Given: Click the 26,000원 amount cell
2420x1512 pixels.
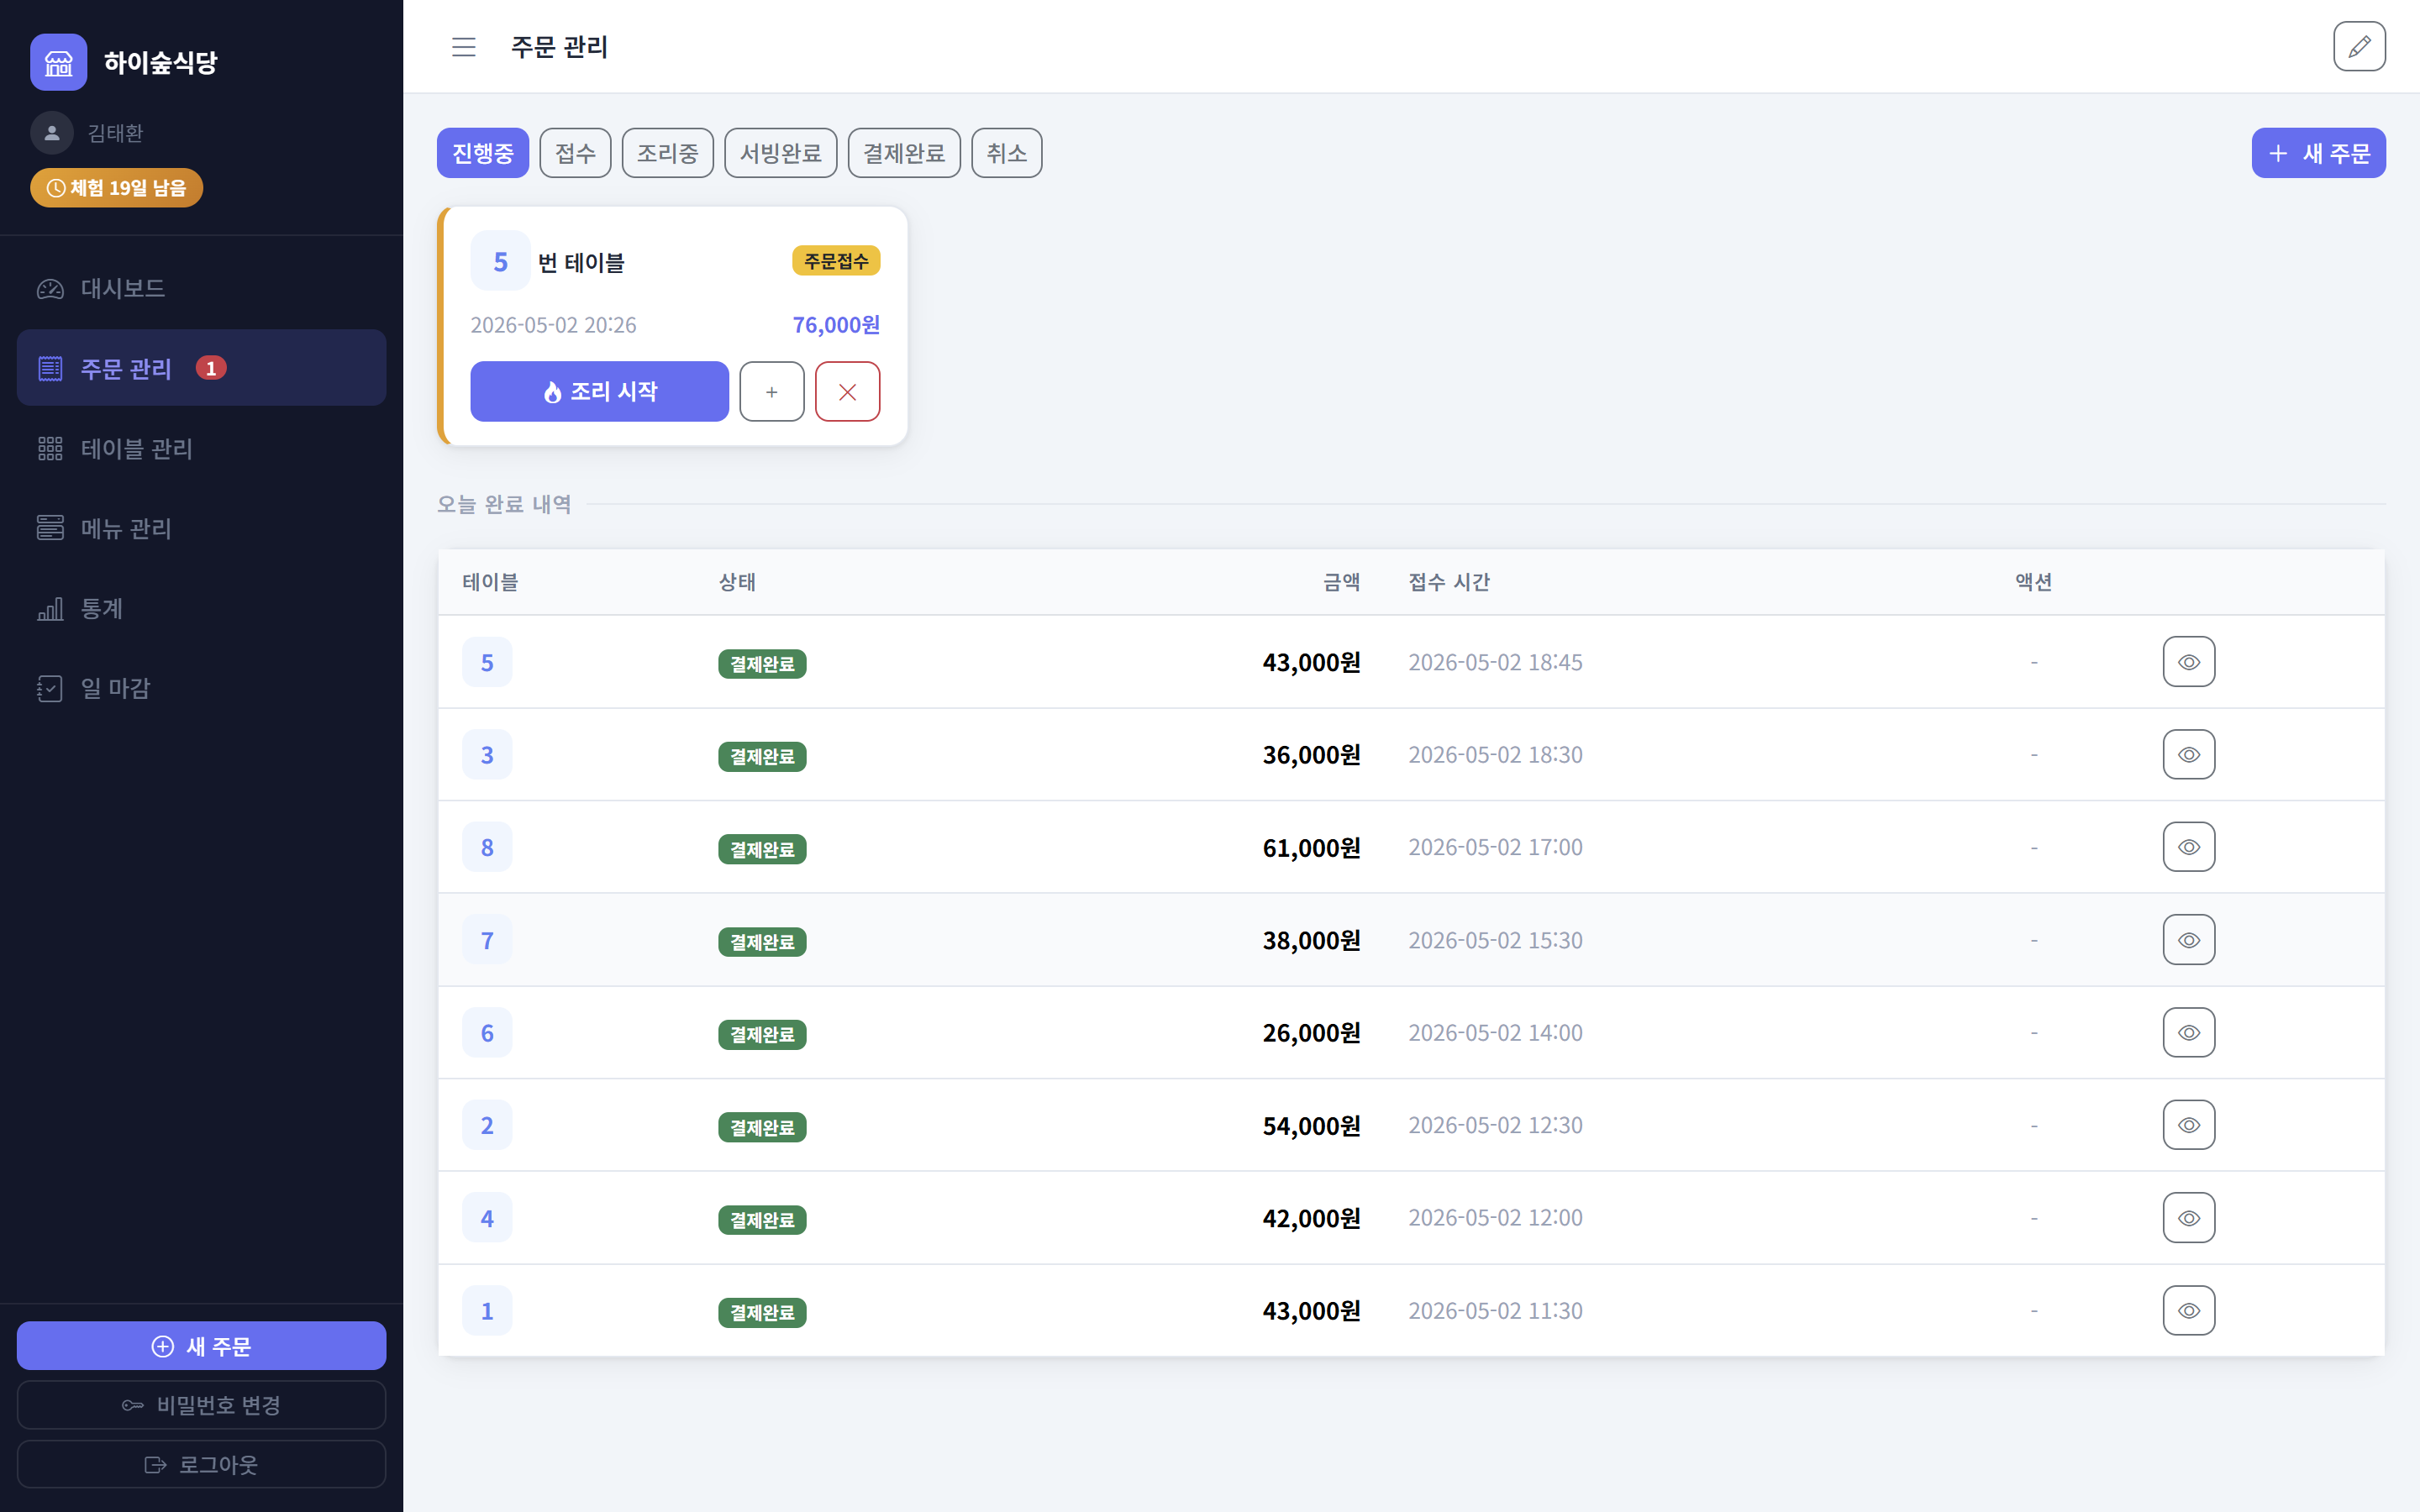Looking at the screenshot, I should click(1311, 1033).
